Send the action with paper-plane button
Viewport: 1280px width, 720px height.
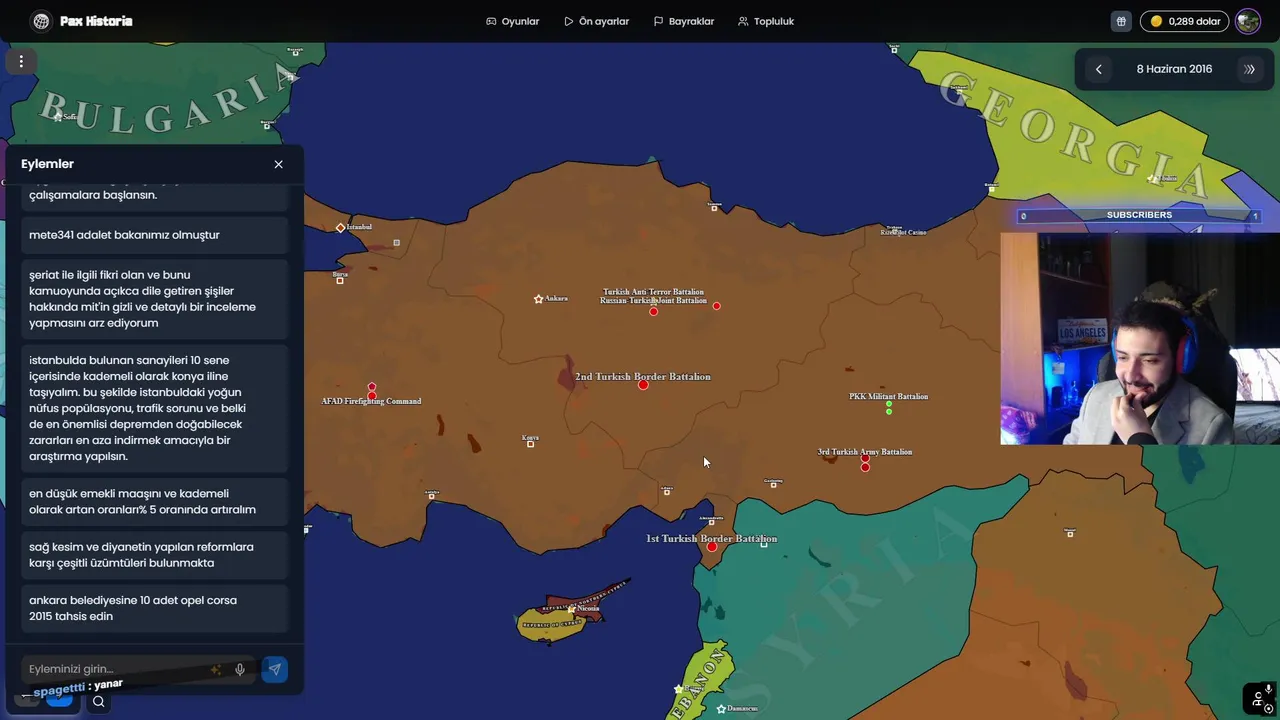[x=275, y=669]
